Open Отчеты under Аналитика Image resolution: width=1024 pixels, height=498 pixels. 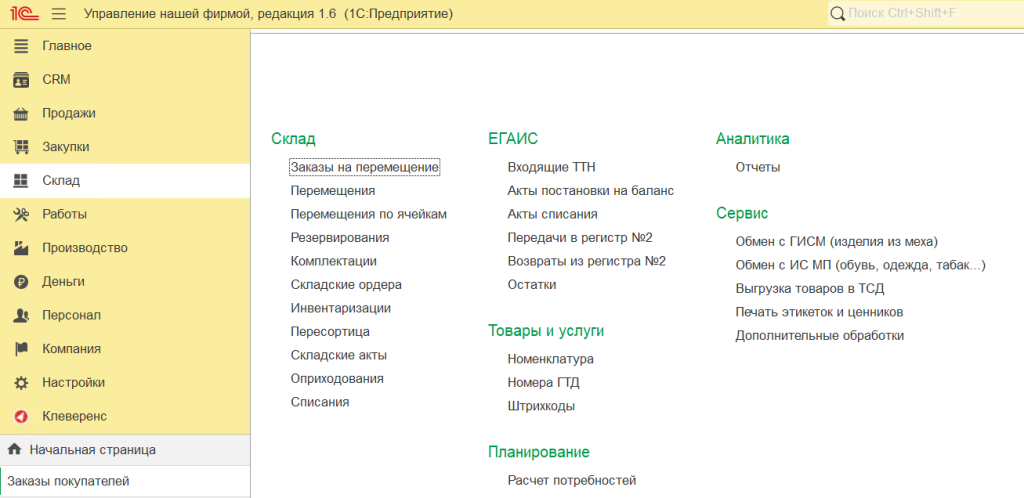758,167
